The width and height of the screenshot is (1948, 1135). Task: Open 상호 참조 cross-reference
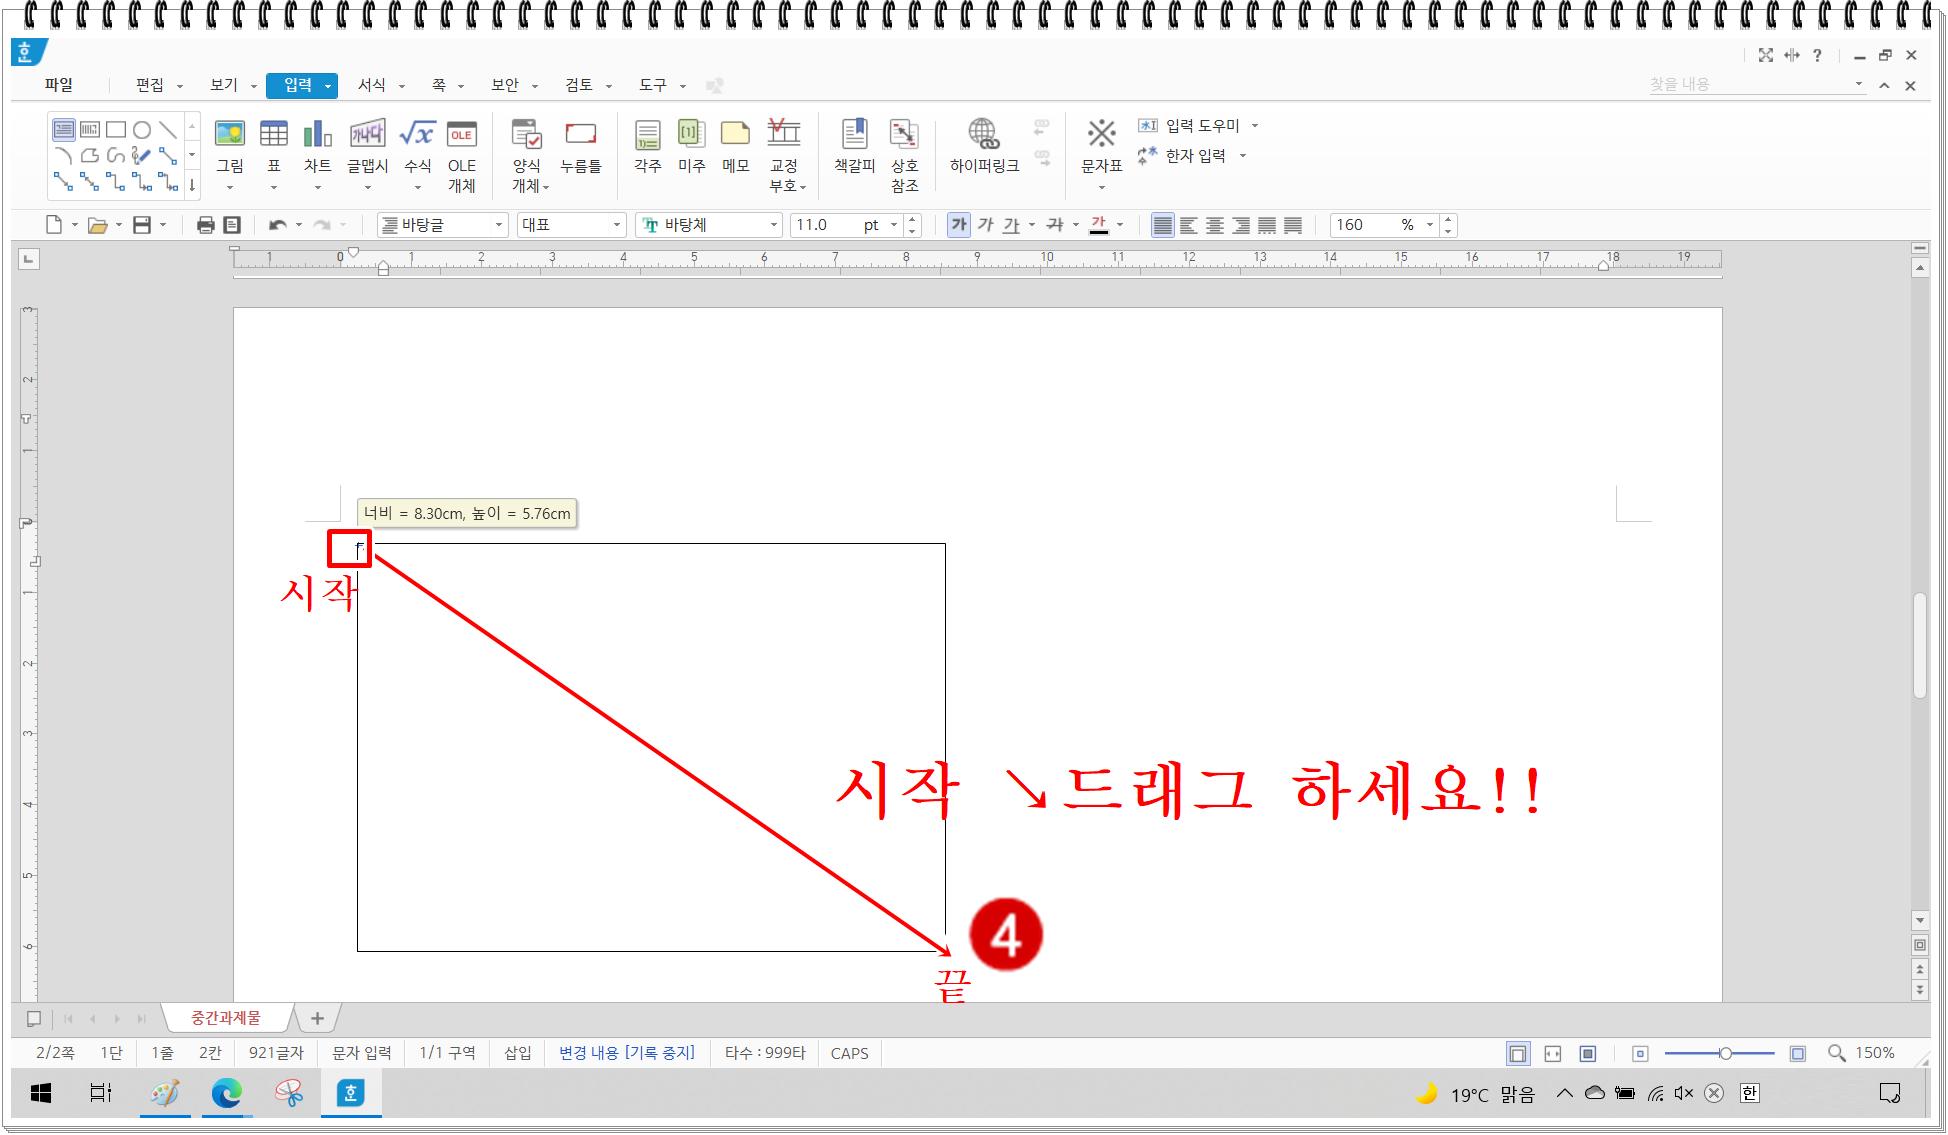pyautogui.click(x=905, y=155)
